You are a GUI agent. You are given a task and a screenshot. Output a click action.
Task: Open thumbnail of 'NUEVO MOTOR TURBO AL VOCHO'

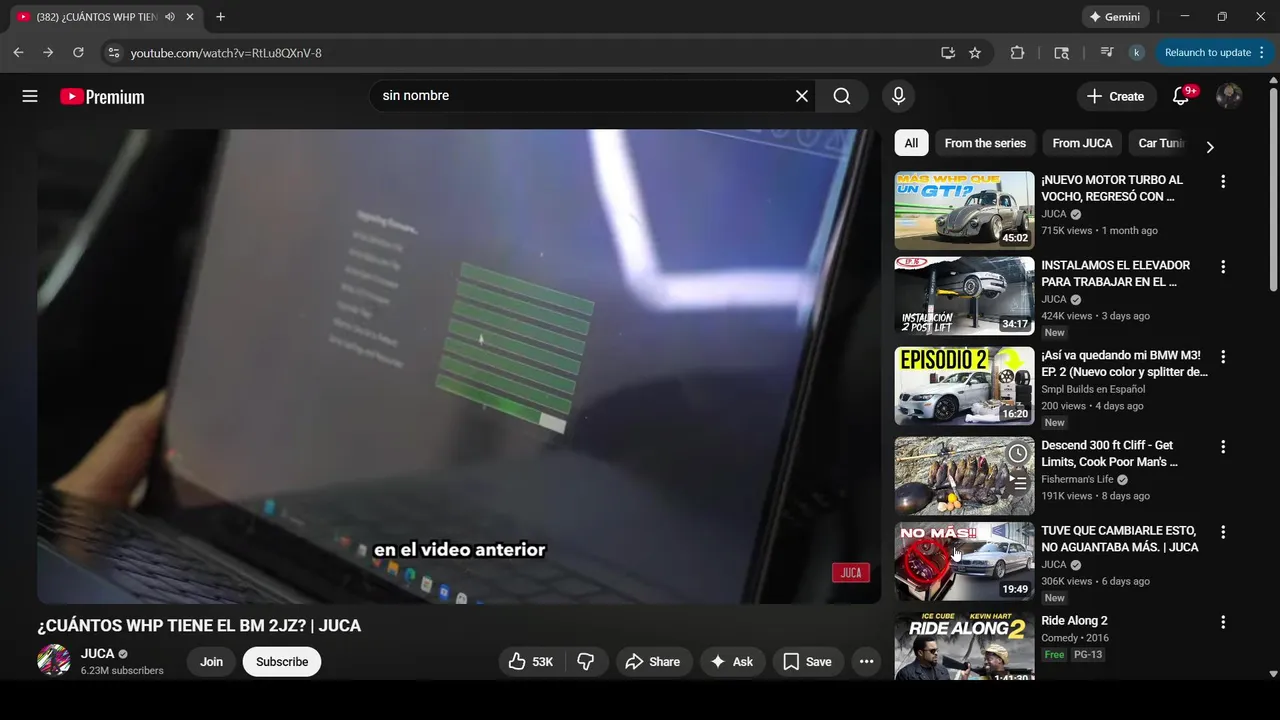tap(964, 210)
